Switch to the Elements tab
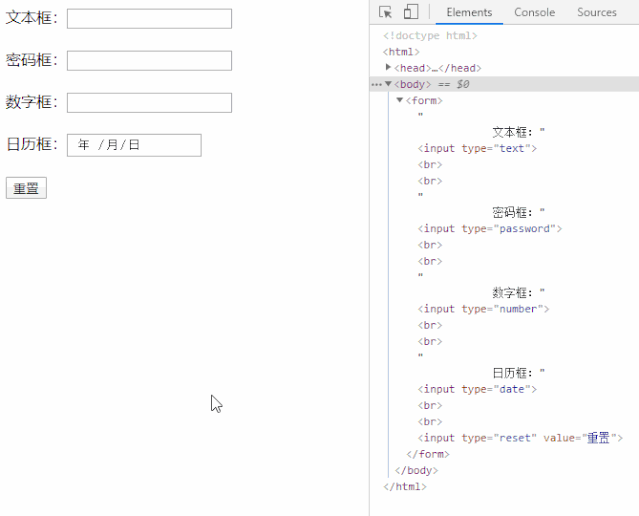Viewport: 639px width, 516px height. (x=469, y=12)
